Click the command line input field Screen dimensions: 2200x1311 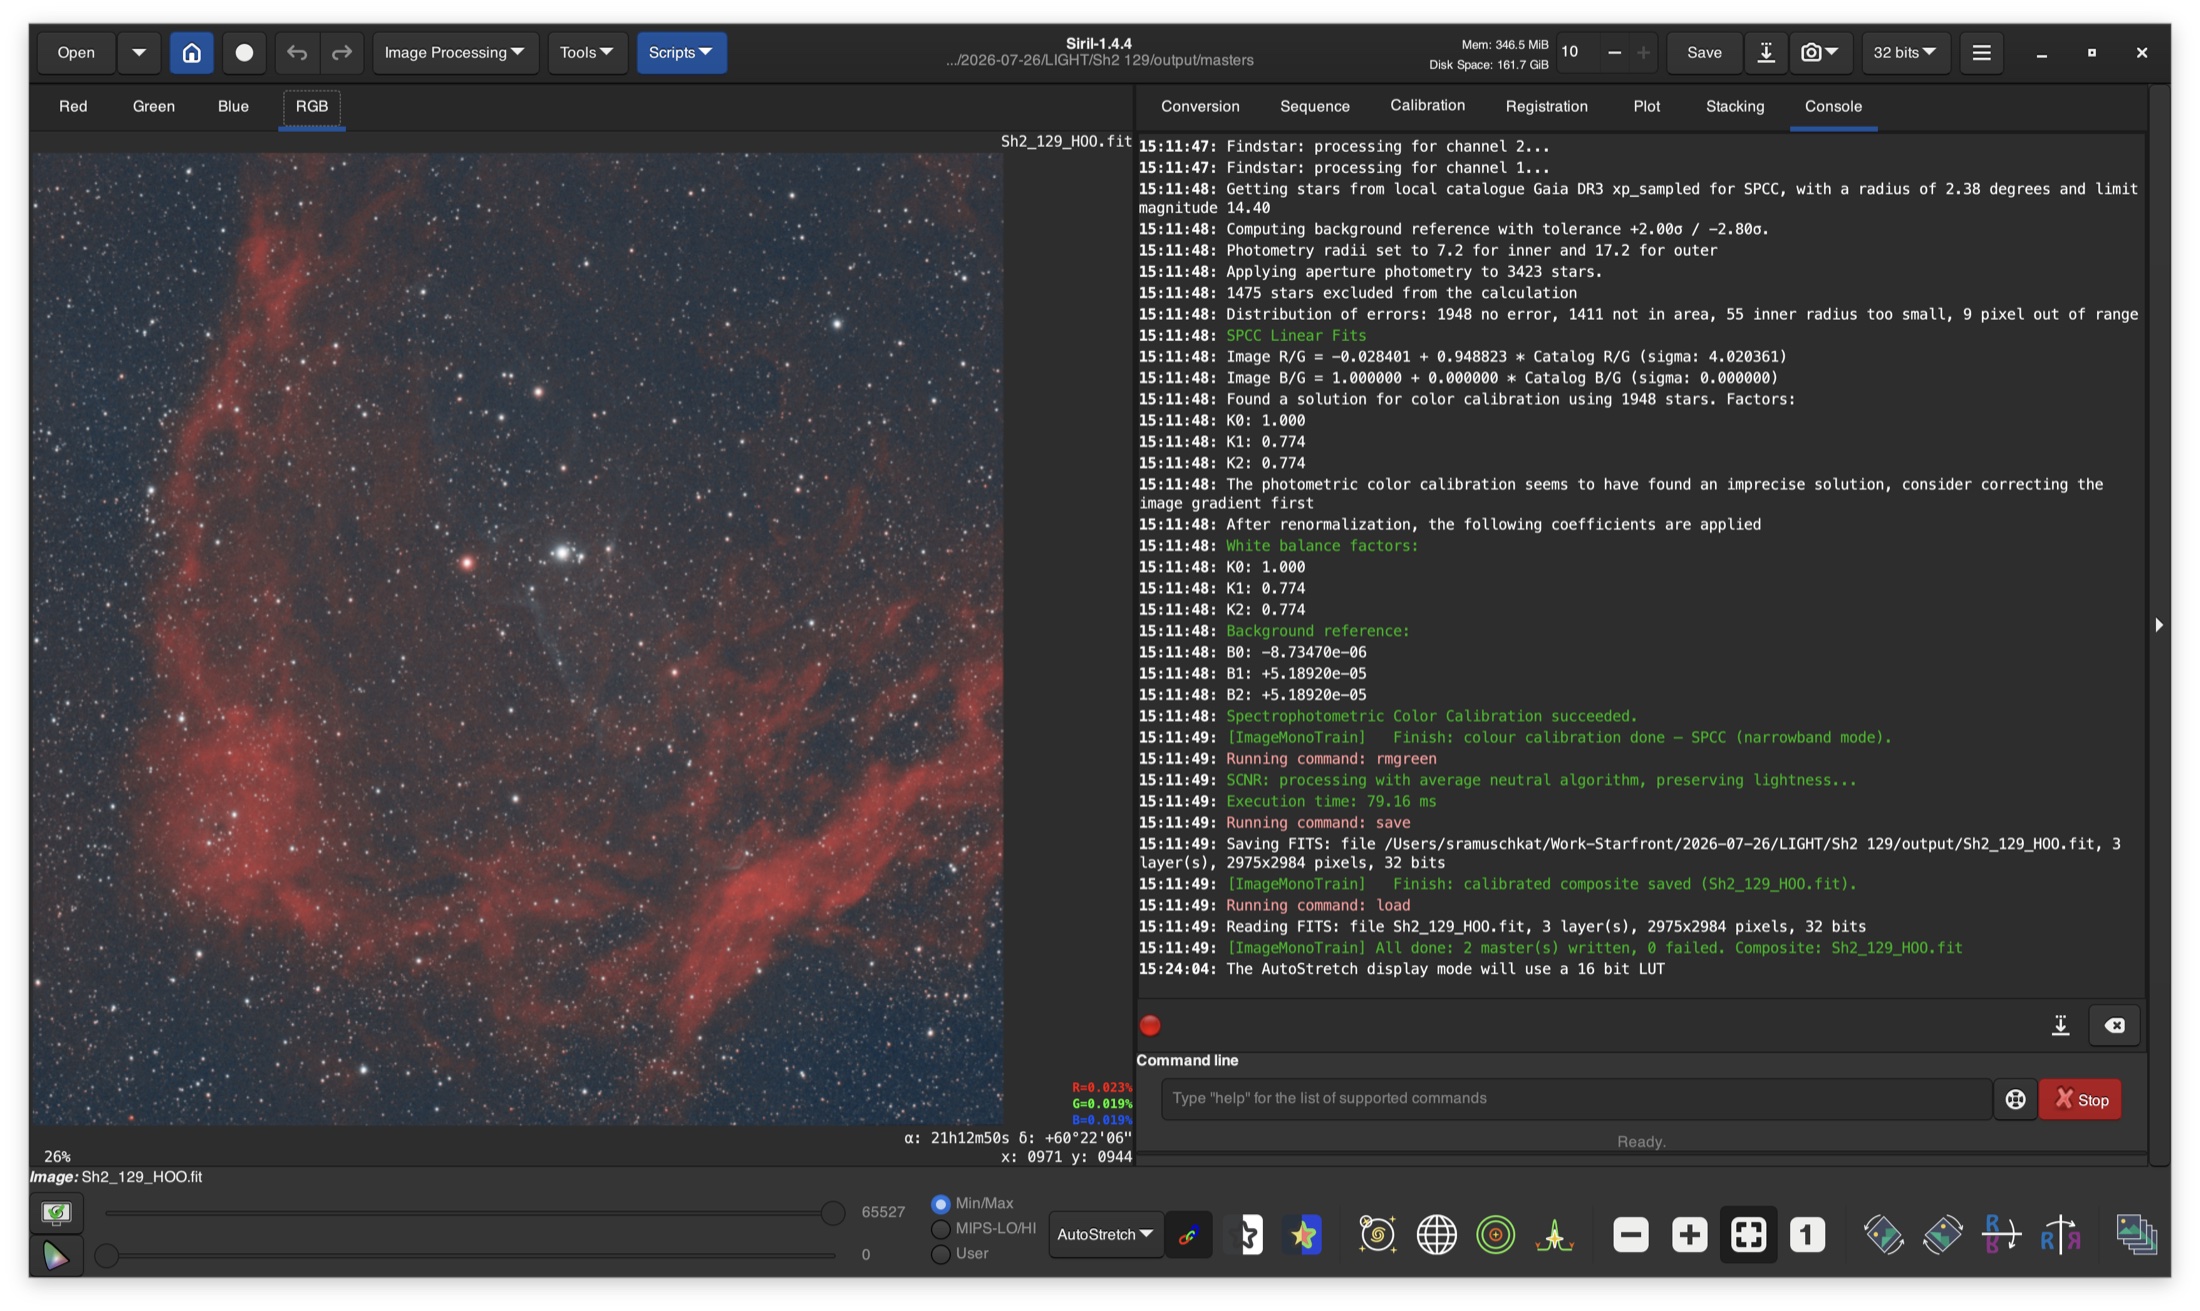(1575, 1098)
